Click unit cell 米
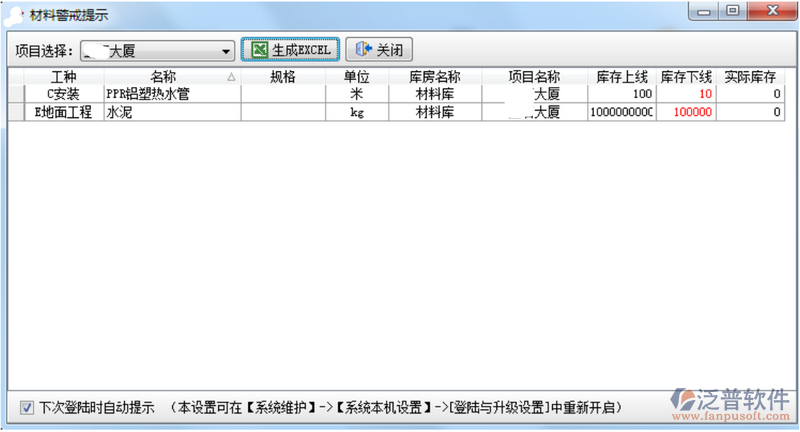The image size is (800, 432). (x=357, y=94)
